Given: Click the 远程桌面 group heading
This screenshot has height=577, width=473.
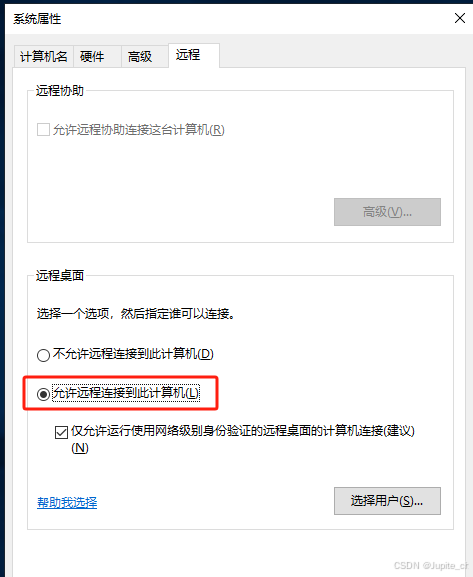Looking at the screenshot, I should pyautogui.click(x=60, y=275).
